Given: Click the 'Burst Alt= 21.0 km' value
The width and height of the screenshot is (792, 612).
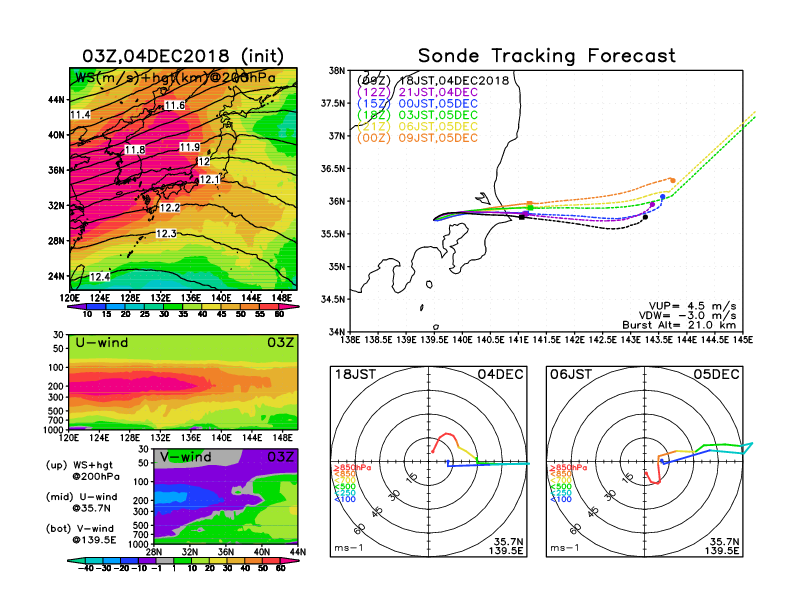Looking at the screenshot, I should 679,325.
